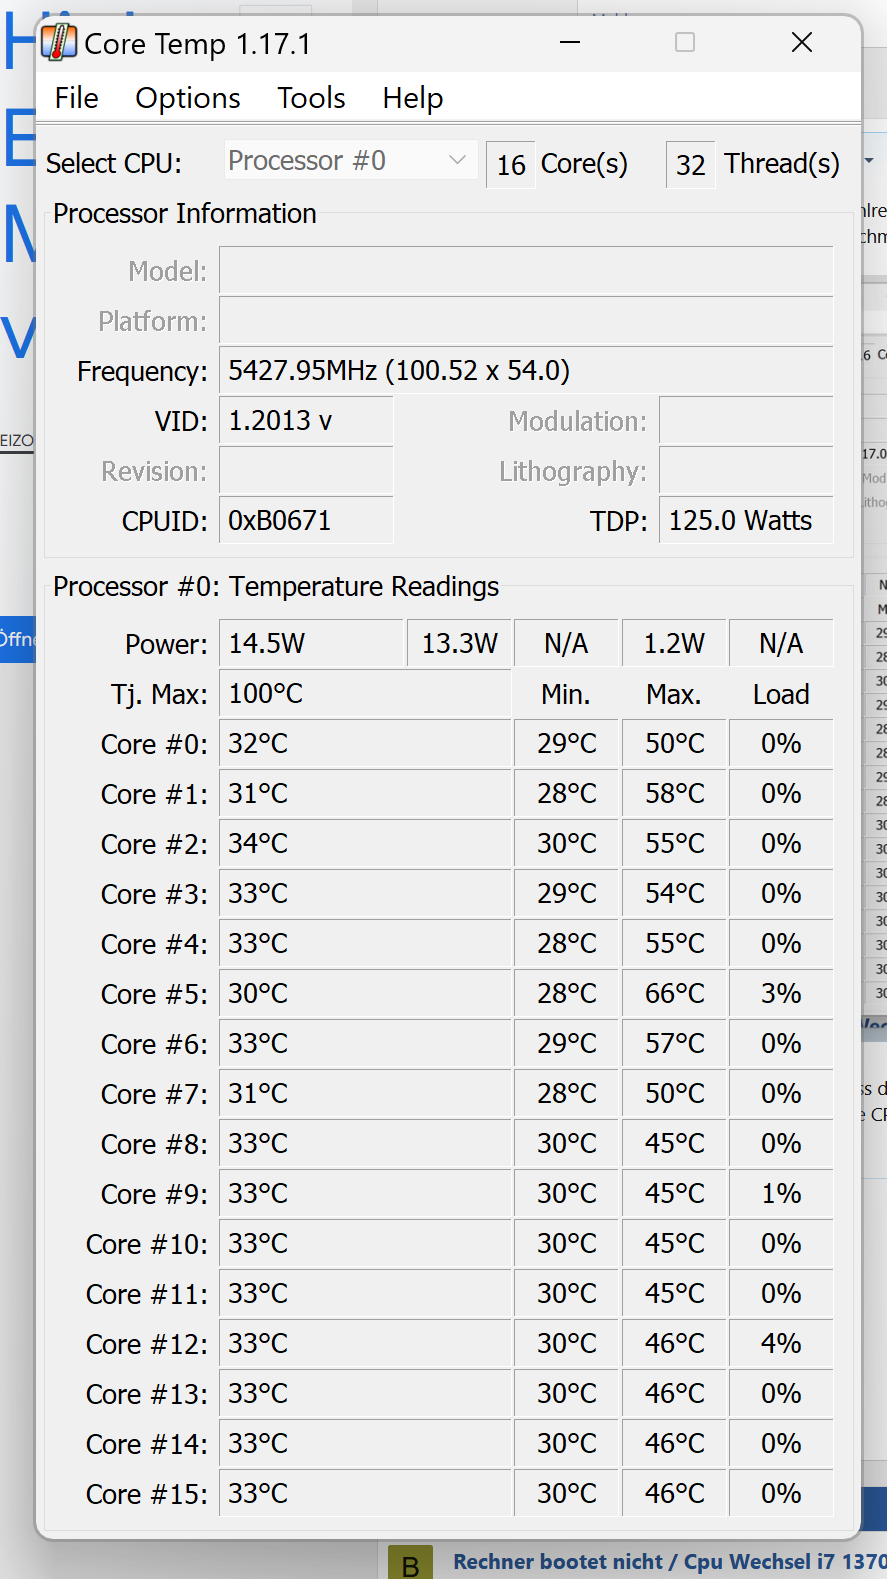
Task: Select Core #11 min temperature 30°C
Action: coord(566,1294)
